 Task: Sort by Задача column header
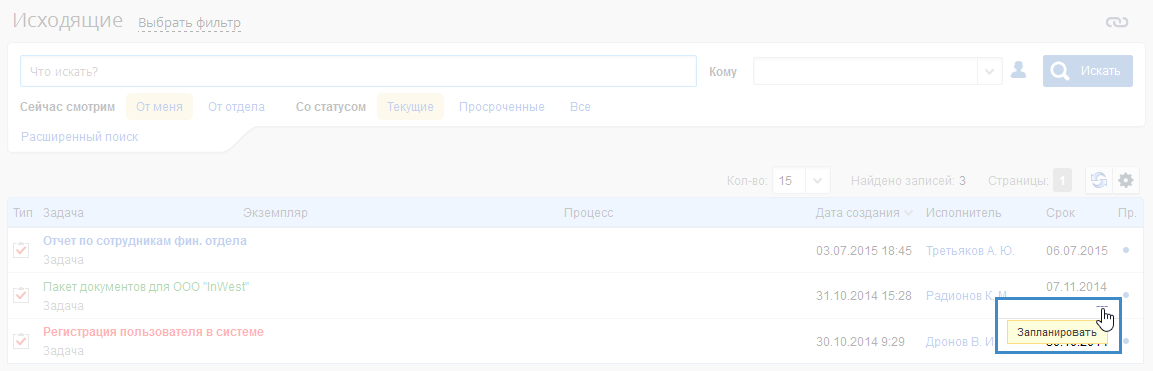coord(63,213)
